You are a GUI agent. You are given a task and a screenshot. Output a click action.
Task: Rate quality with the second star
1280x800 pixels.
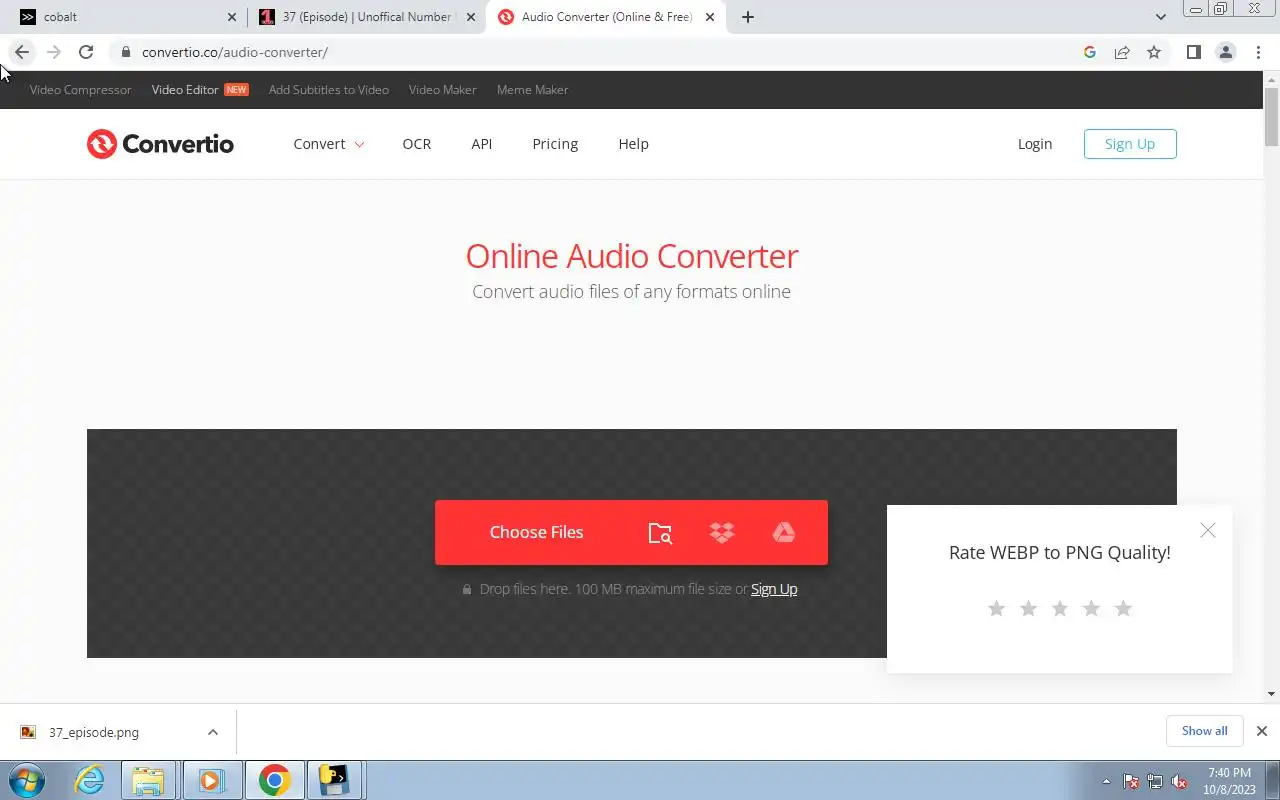coord(1028,608)
